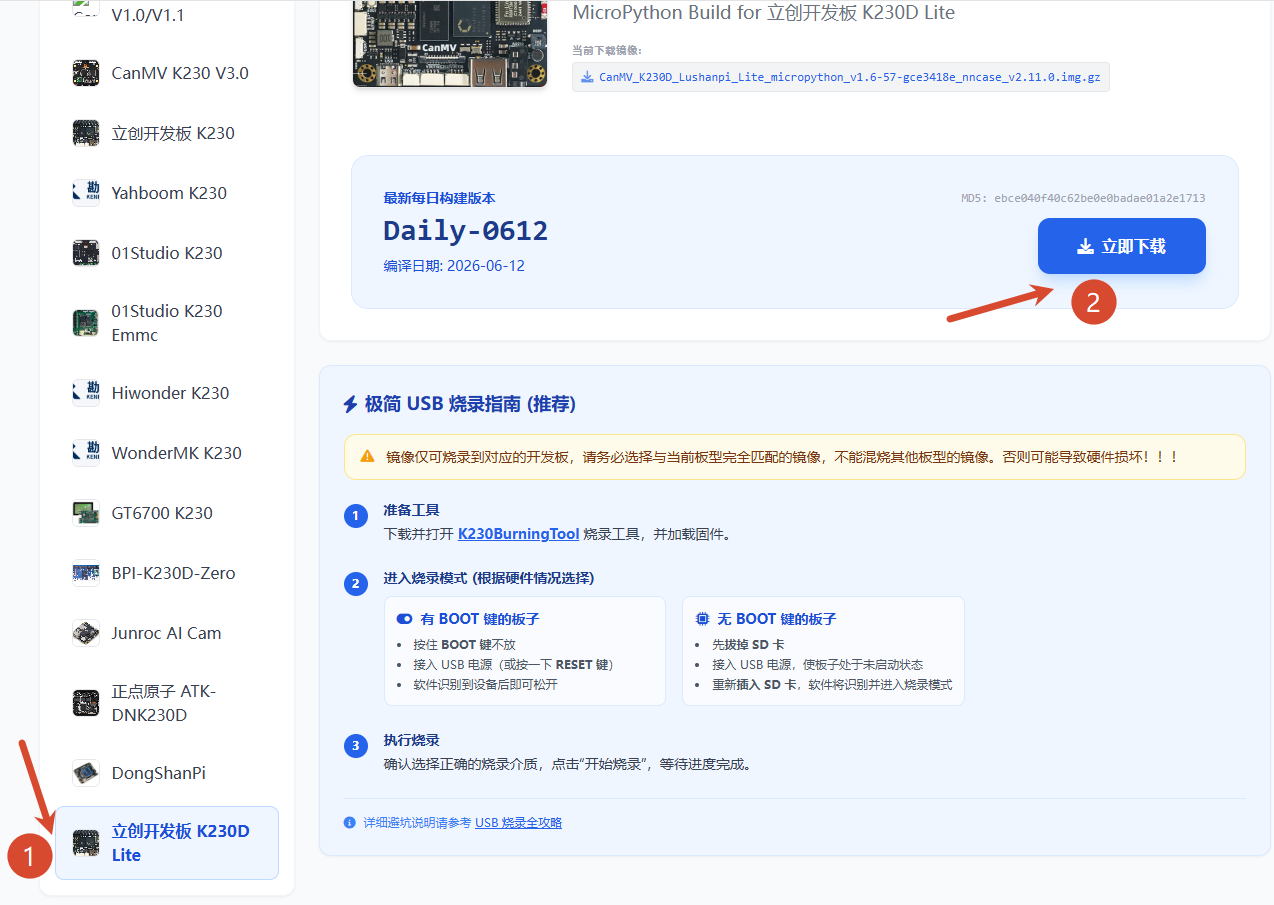Click the Daily-0612 version heading
The height and width of the screenshot is (905, 1274).
pyautogui.click(x=466, y=231)
